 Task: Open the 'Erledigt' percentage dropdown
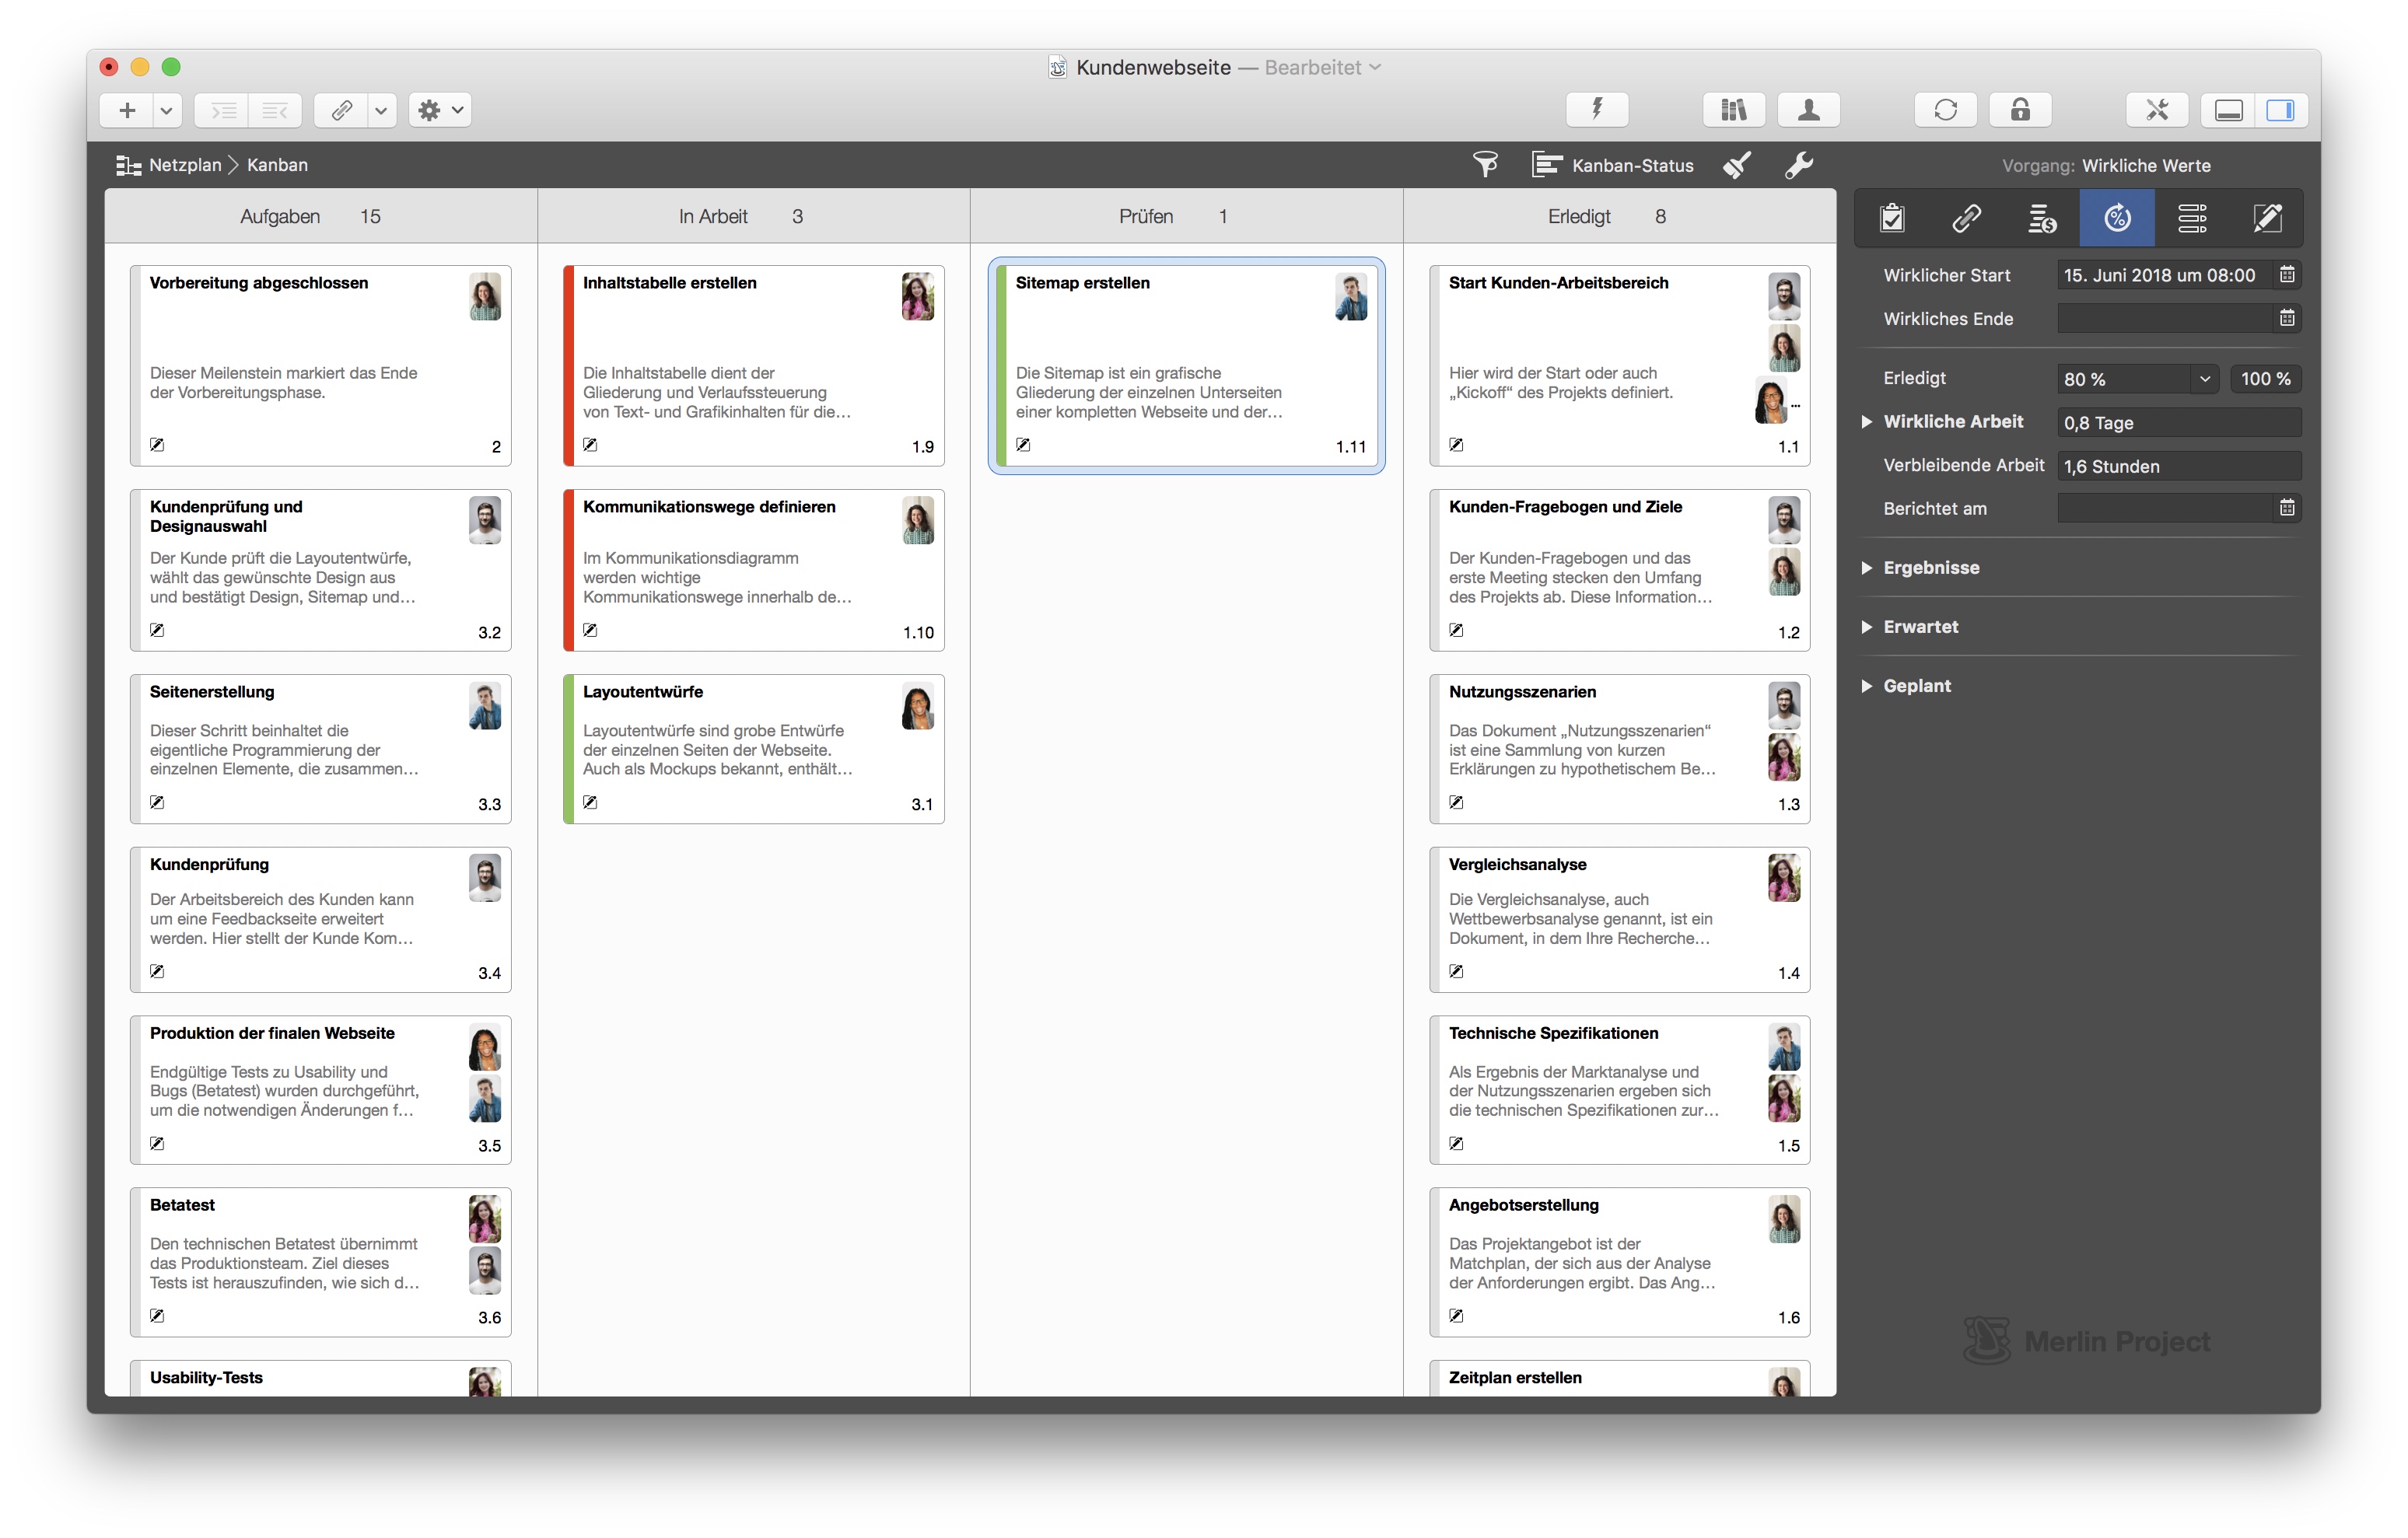2204,378
